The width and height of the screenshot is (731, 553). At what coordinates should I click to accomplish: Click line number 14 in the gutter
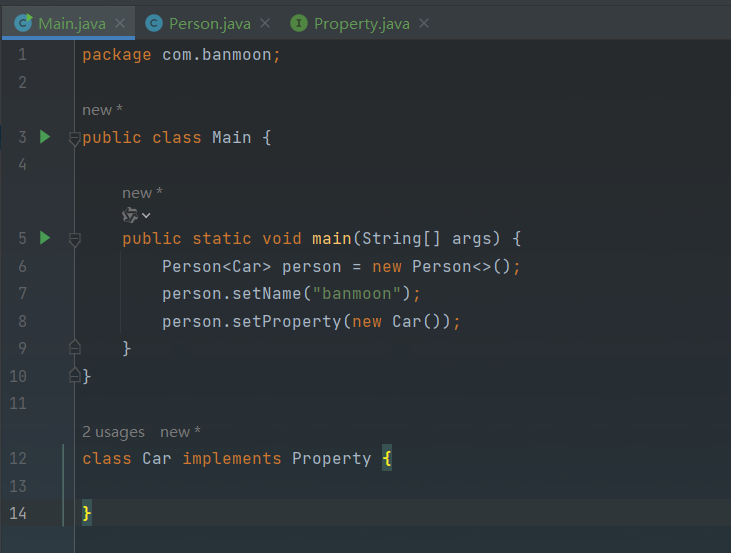pos(18,513)
